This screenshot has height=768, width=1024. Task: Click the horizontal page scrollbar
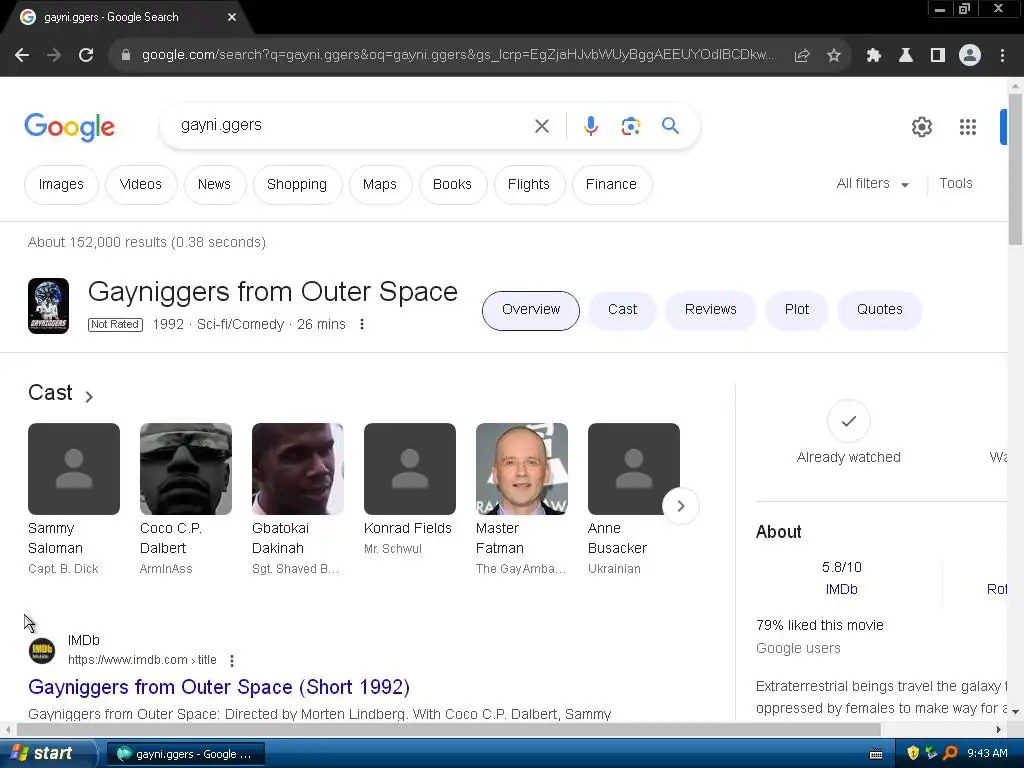[449, 729]
